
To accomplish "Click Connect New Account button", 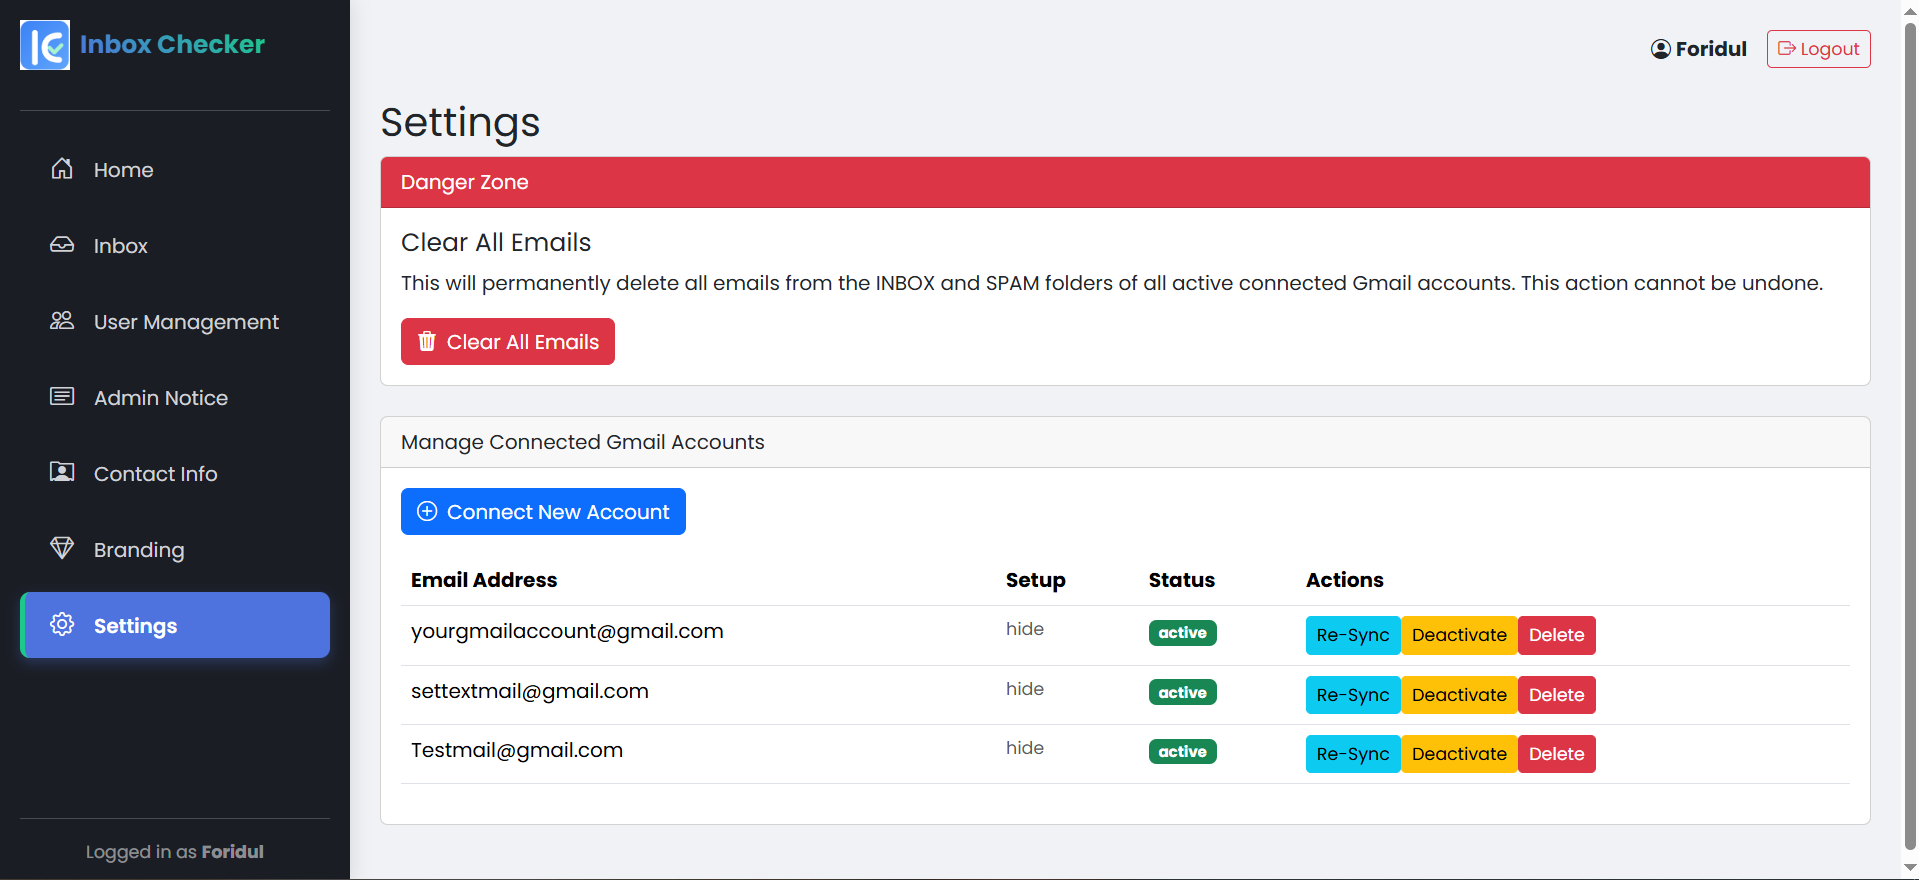I will click(543, 512).
